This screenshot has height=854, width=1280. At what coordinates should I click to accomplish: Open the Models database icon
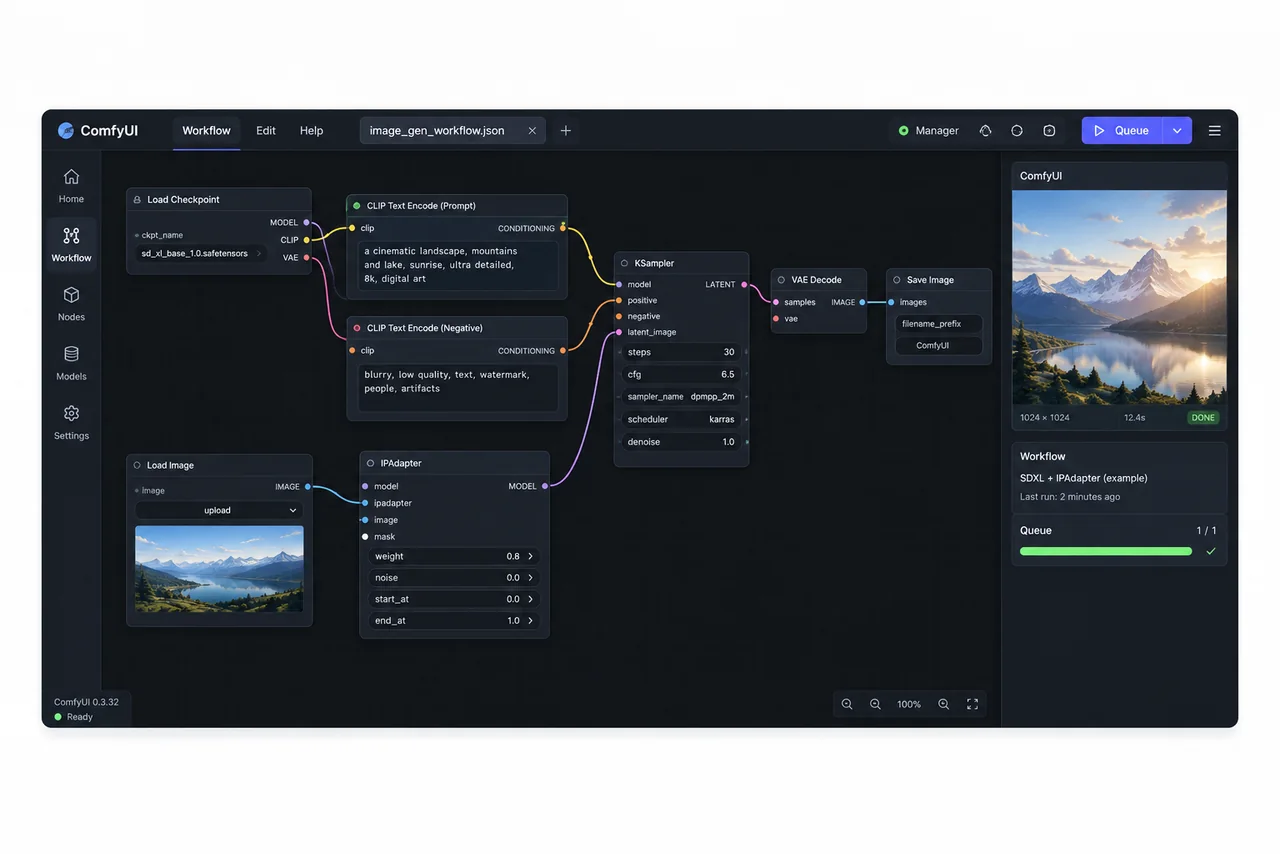pos(71,354)
